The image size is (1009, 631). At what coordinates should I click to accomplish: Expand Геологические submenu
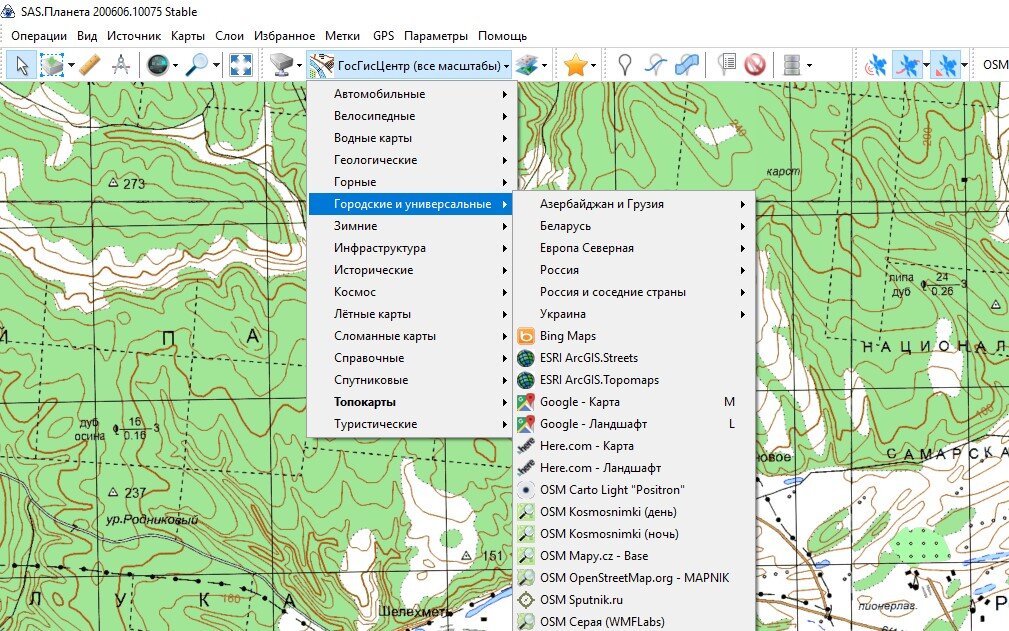coord(411,160)
